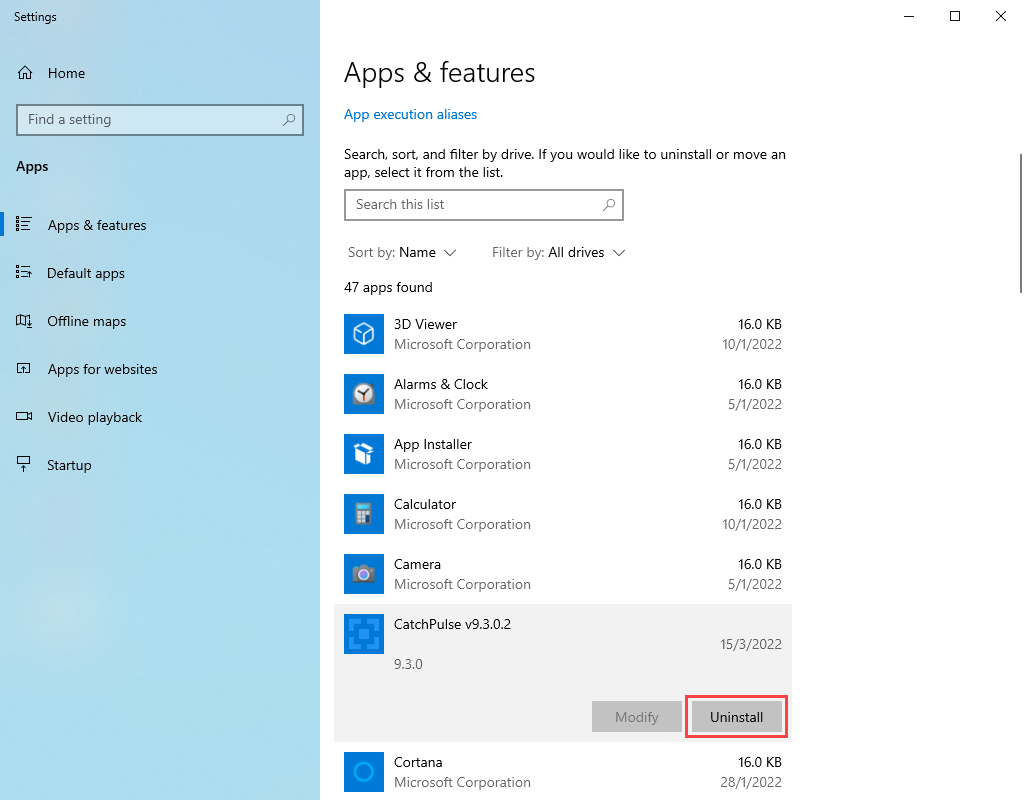Open Default apps settings page
This screenshot has width=1024, height=800.
tap(85, 273)
